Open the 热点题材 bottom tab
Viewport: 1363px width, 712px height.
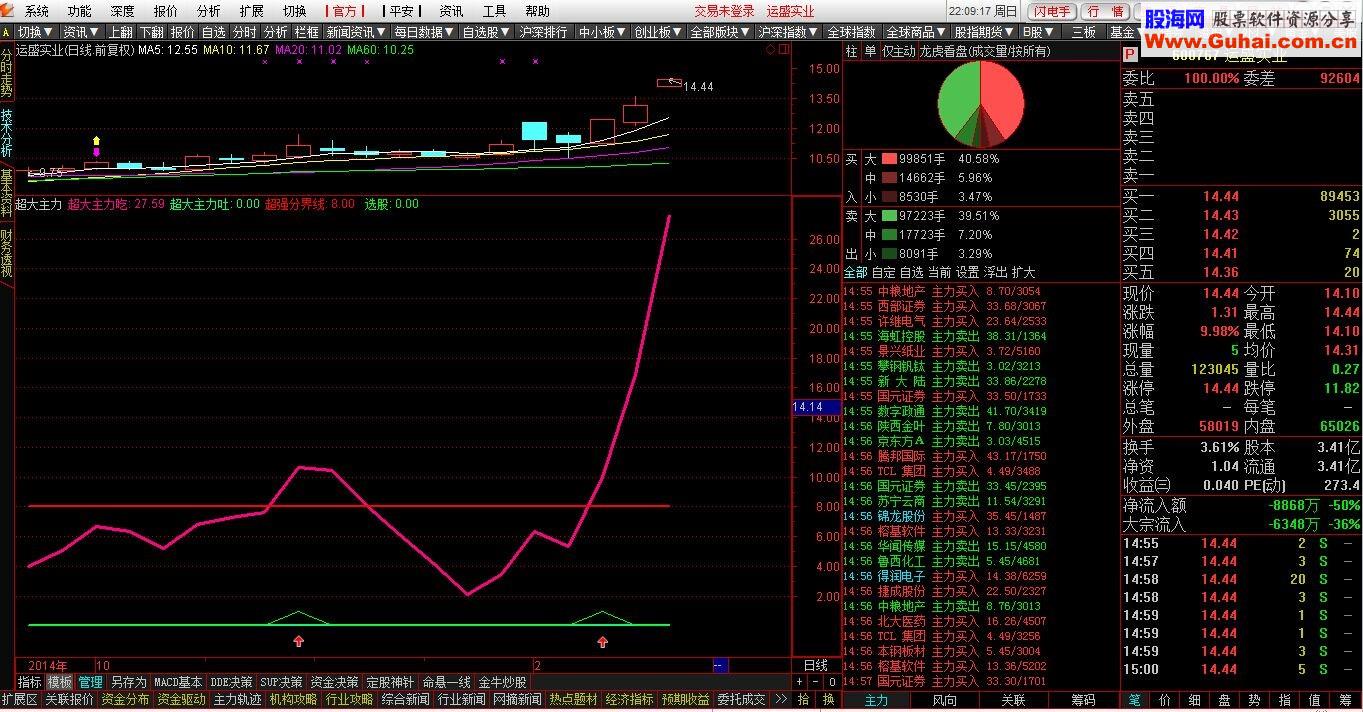[573, 700]
